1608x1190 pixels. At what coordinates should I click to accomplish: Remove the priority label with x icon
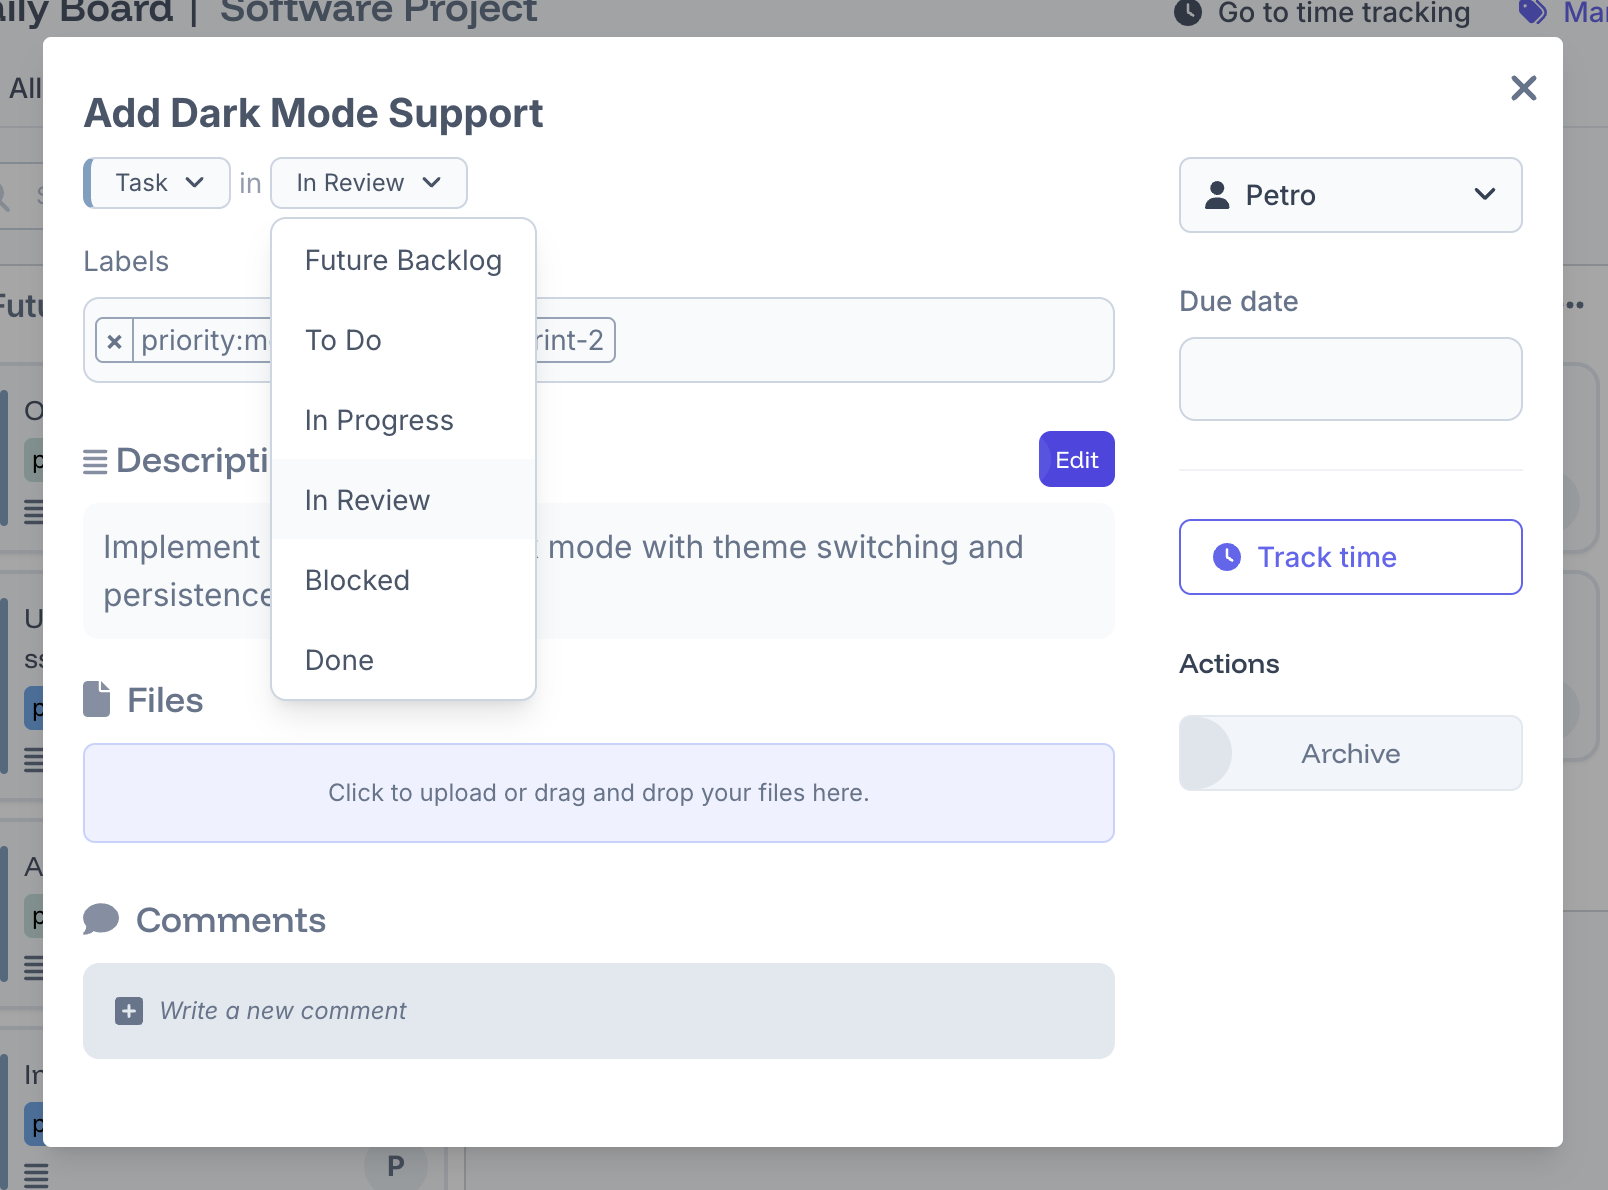(115, 341)
